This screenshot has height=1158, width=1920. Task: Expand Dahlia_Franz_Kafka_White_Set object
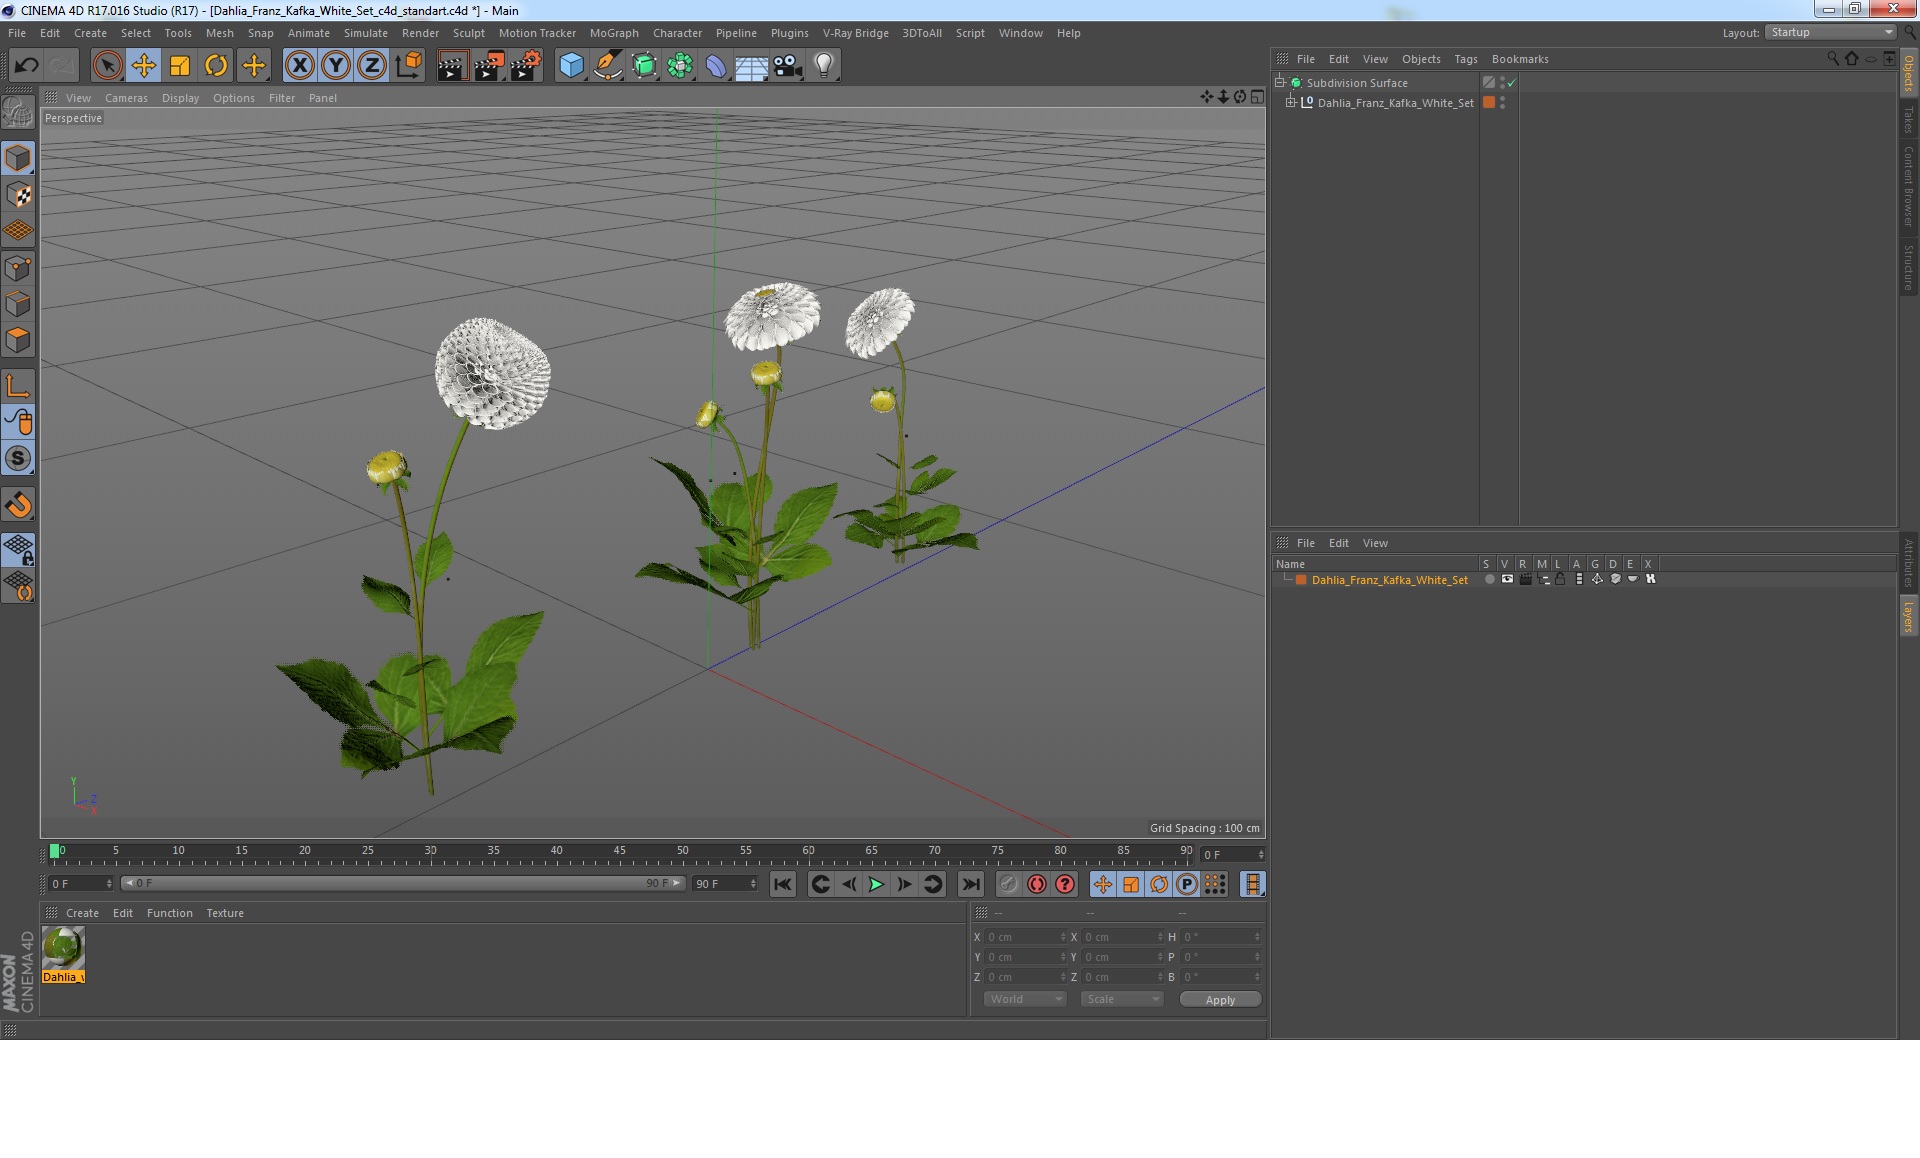(x=1291, y=102)
